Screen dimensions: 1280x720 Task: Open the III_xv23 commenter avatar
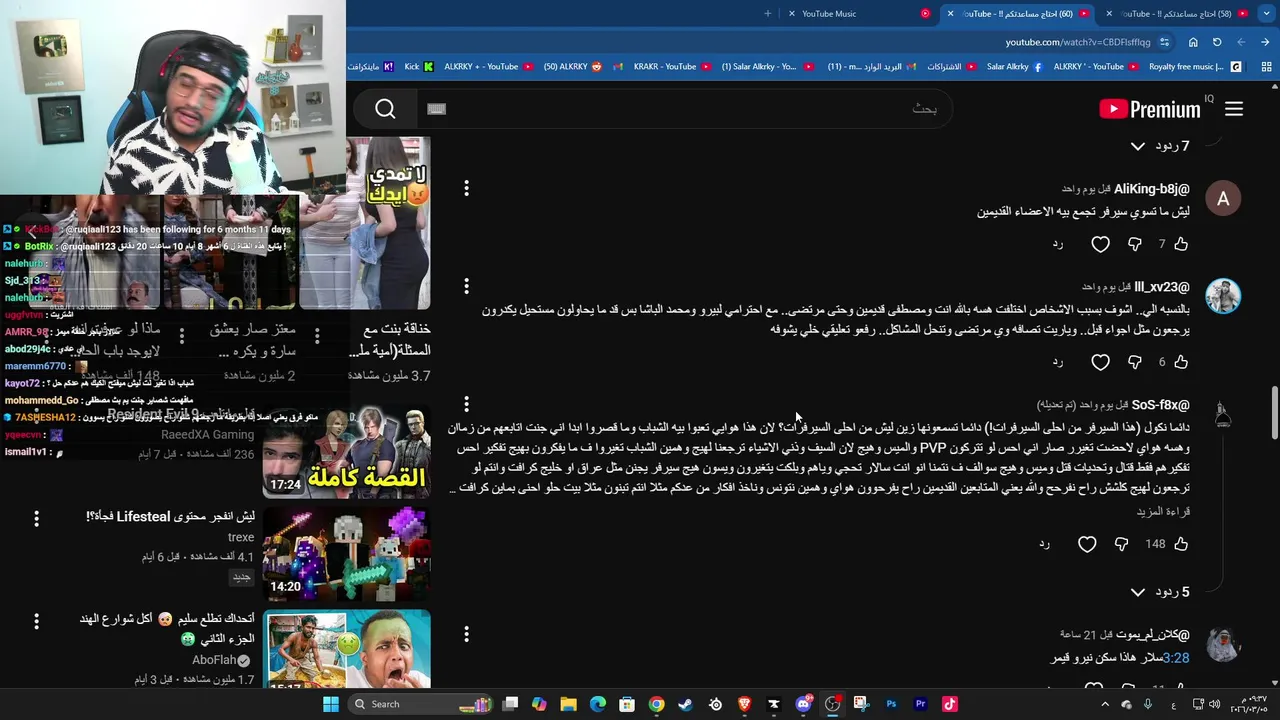tap(1223, 297)
